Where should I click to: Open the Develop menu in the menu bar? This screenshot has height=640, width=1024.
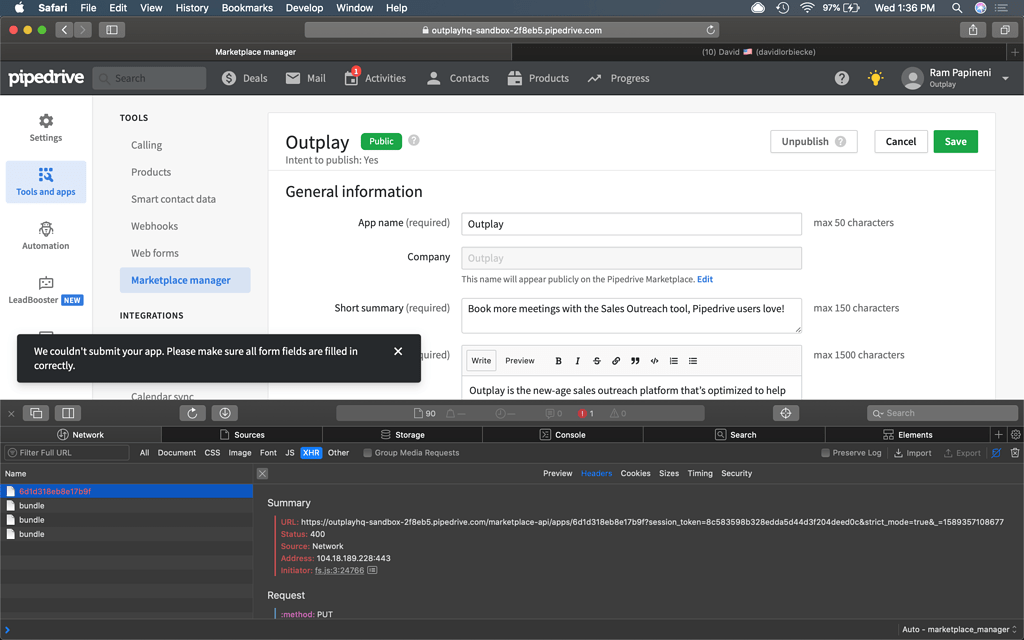click(304, 7)
